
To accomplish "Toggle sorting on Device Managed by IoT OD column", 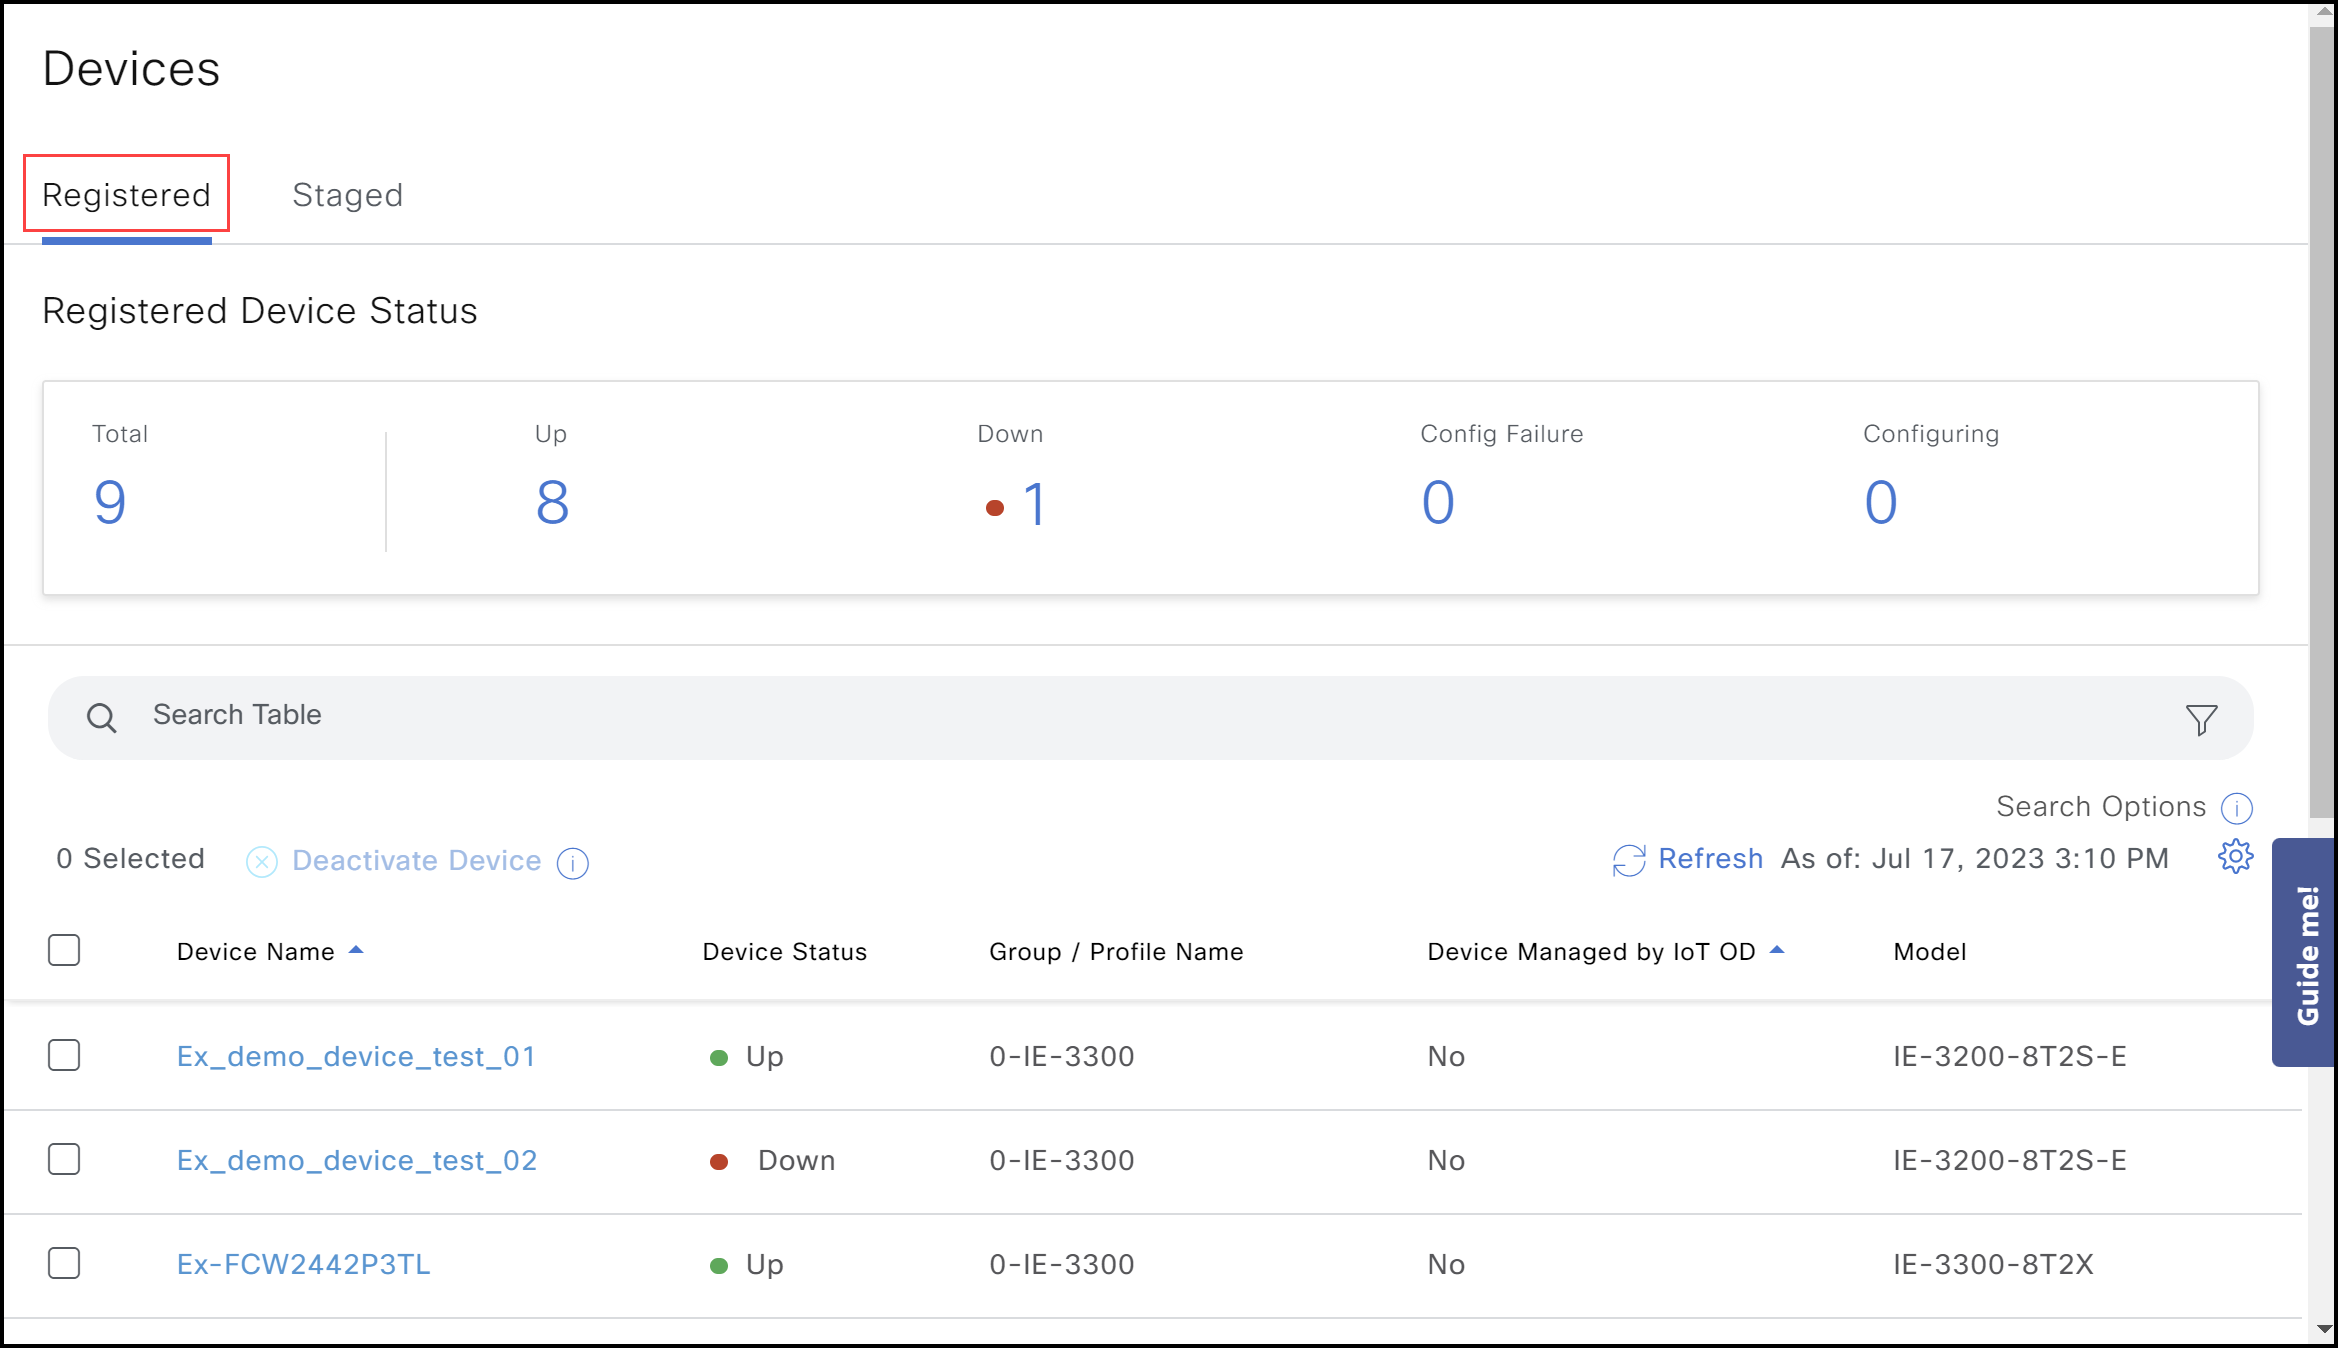I will point(1778,950).
